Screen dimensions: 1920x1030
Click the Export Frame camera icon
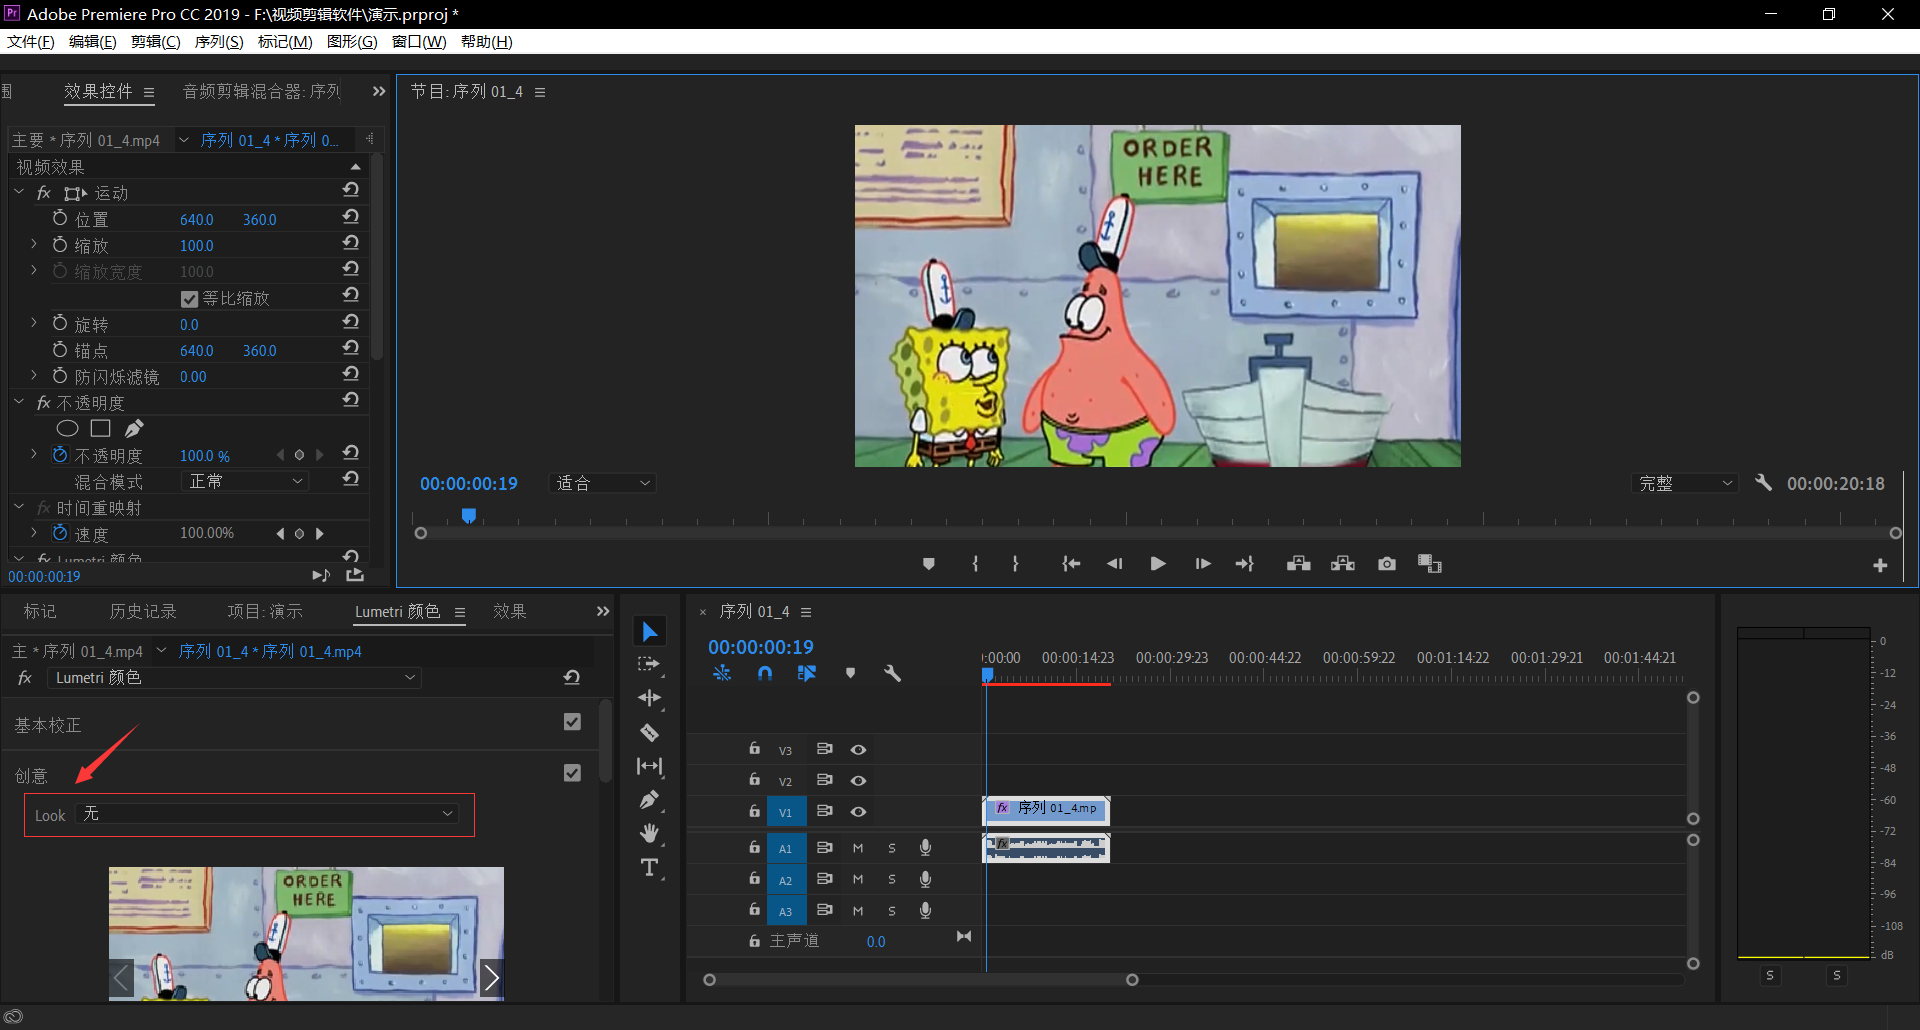click(1386, 564)
